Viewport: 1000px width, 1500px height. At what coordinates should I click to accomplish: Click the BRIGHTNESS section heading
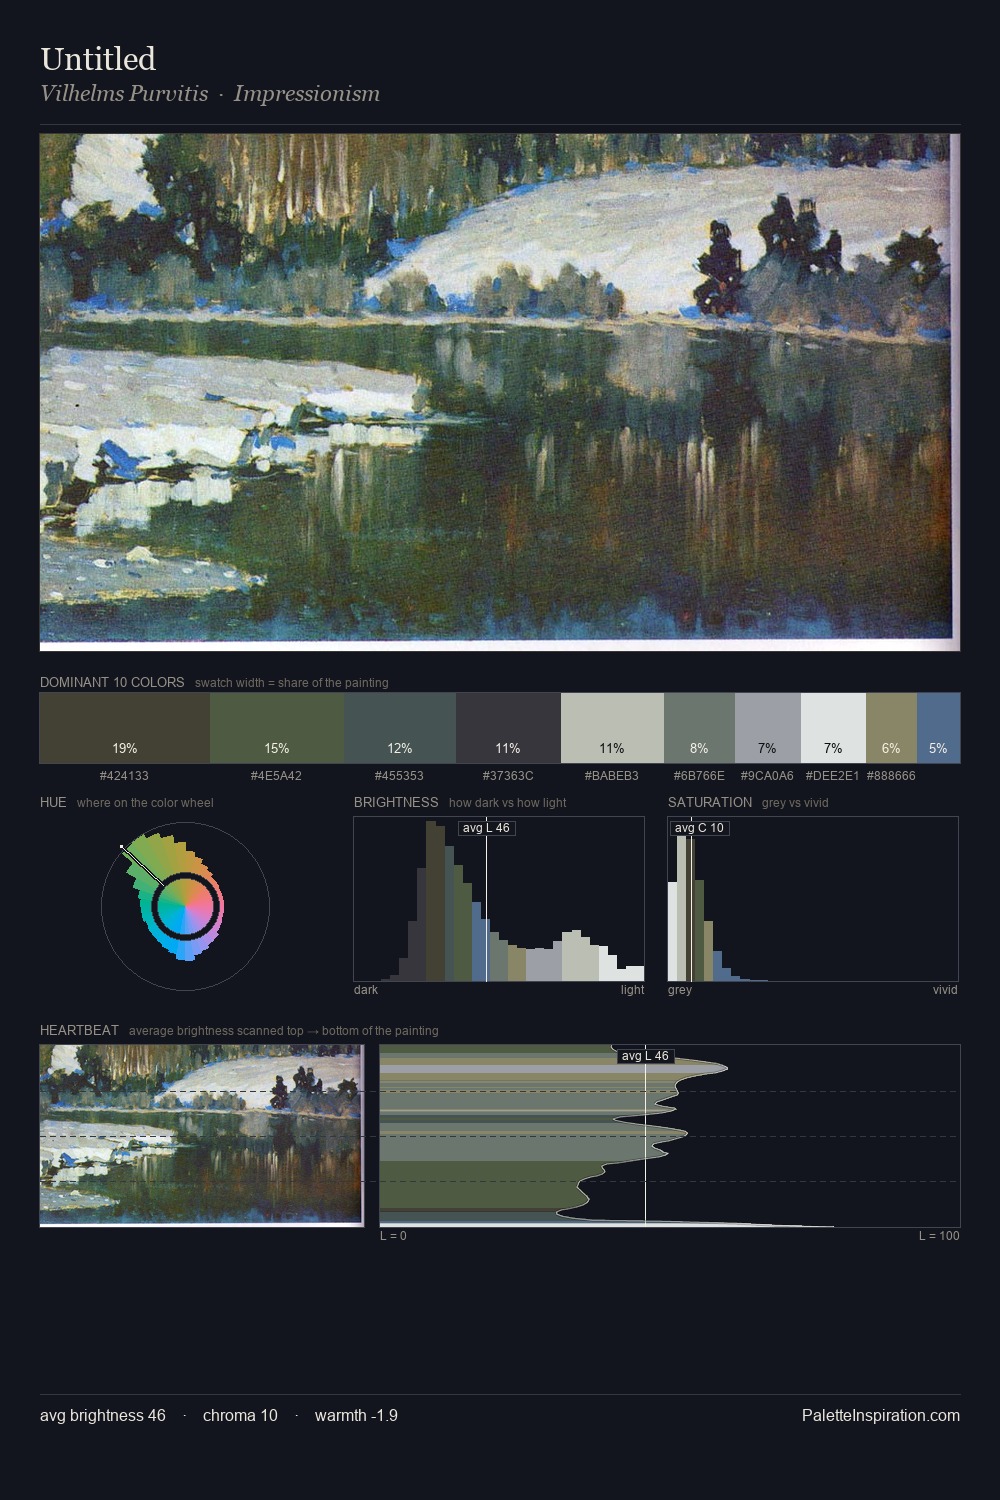(396, 802)
